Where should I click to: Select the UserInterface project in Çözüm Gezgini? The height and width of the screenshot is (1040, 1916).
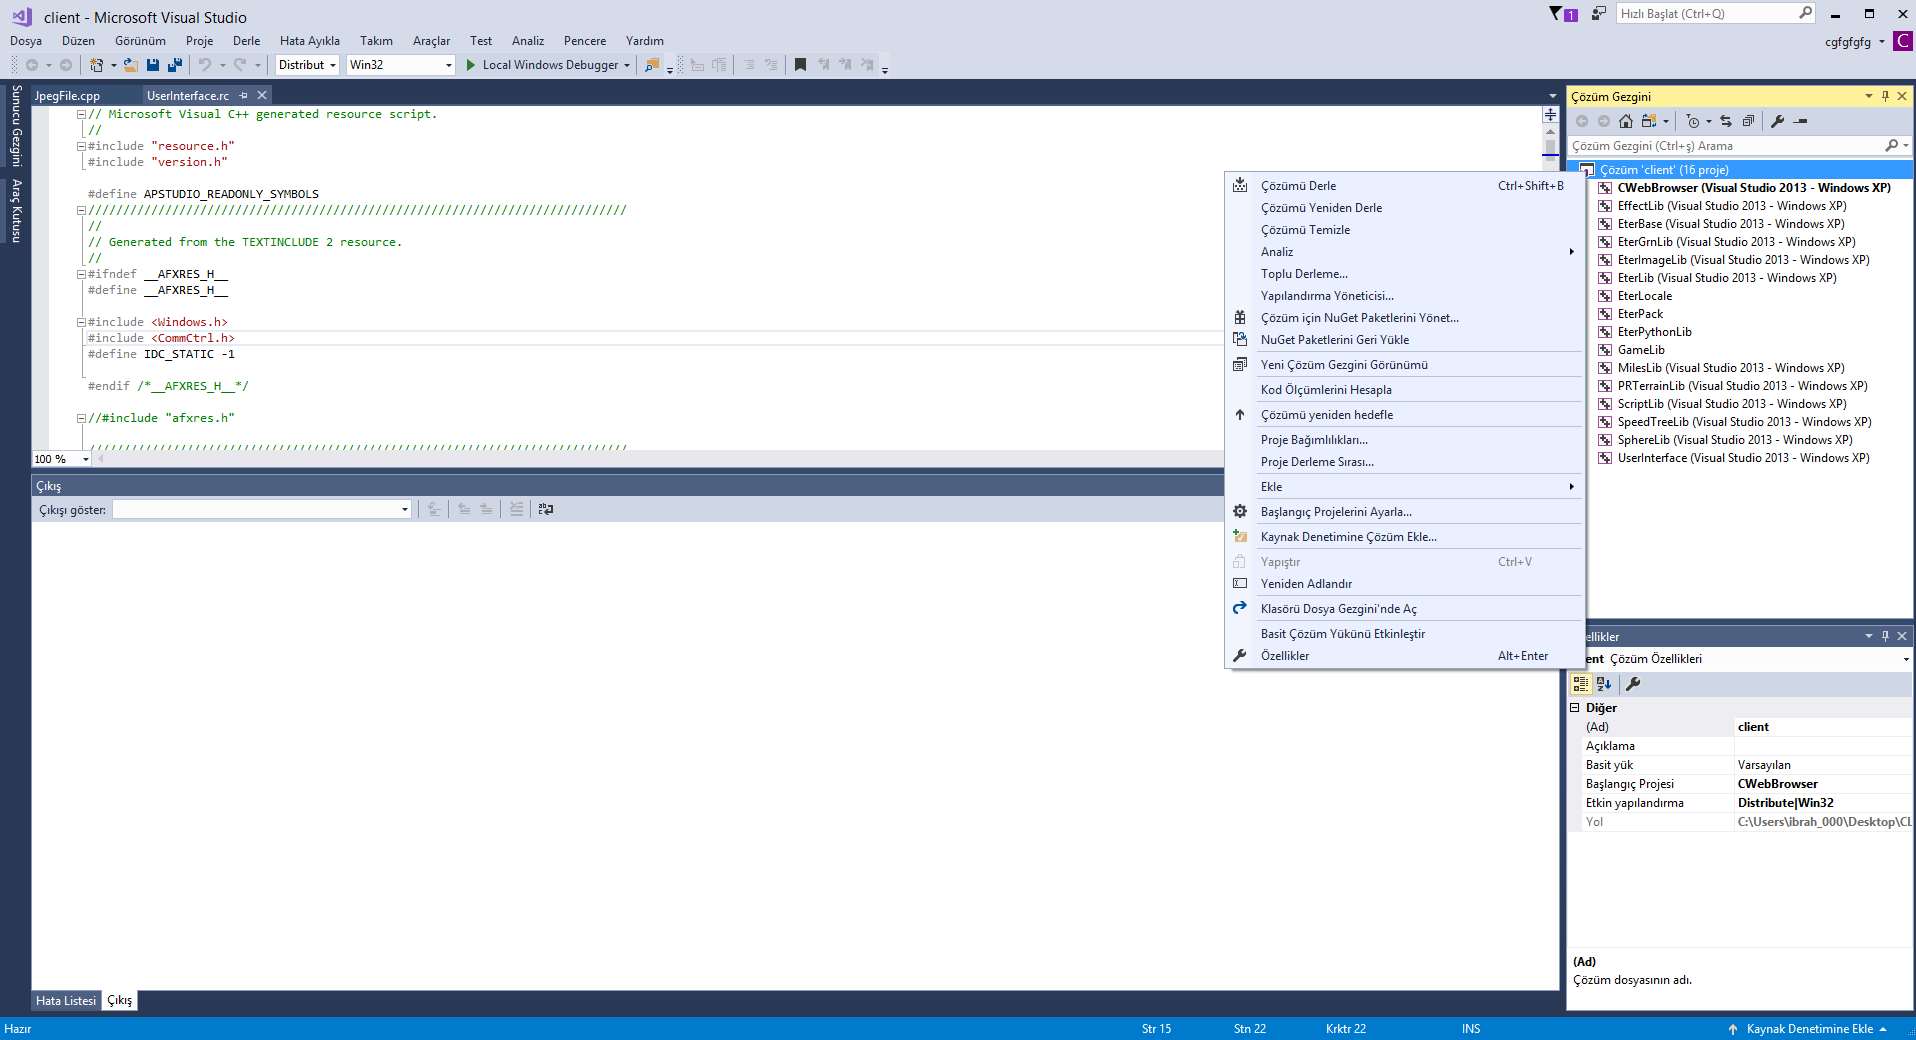(x=1743, y=458)
